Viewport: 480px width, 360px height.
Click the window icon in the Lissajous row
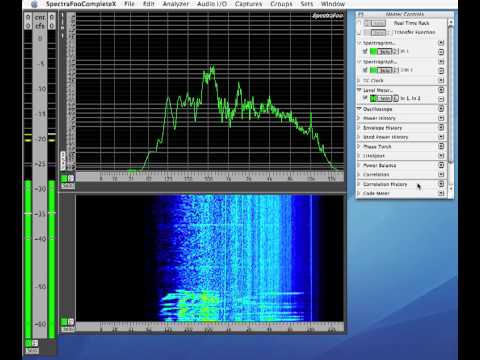point(441,156)
